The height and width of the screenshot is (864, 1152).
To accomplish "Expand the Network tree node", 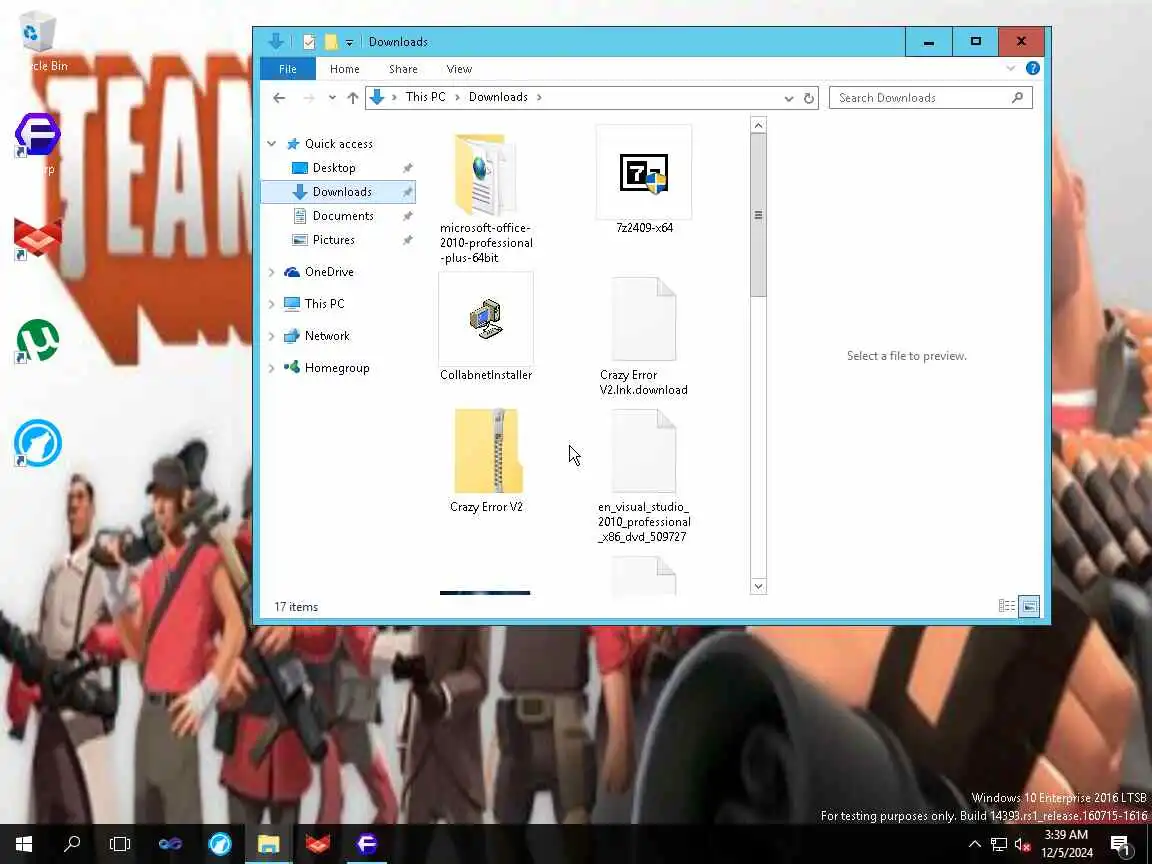I will pyautogui.click(x=272, y=336).
